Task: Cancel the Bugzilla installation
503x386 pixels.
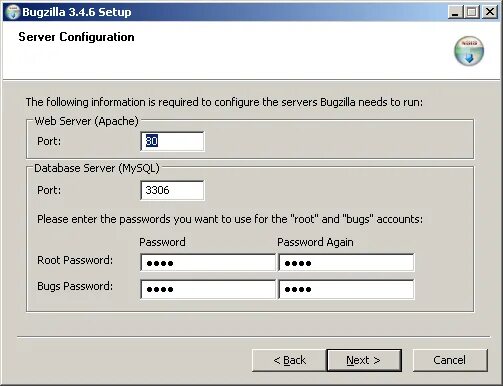Action: pyautogui.click(x=450, y=360)
